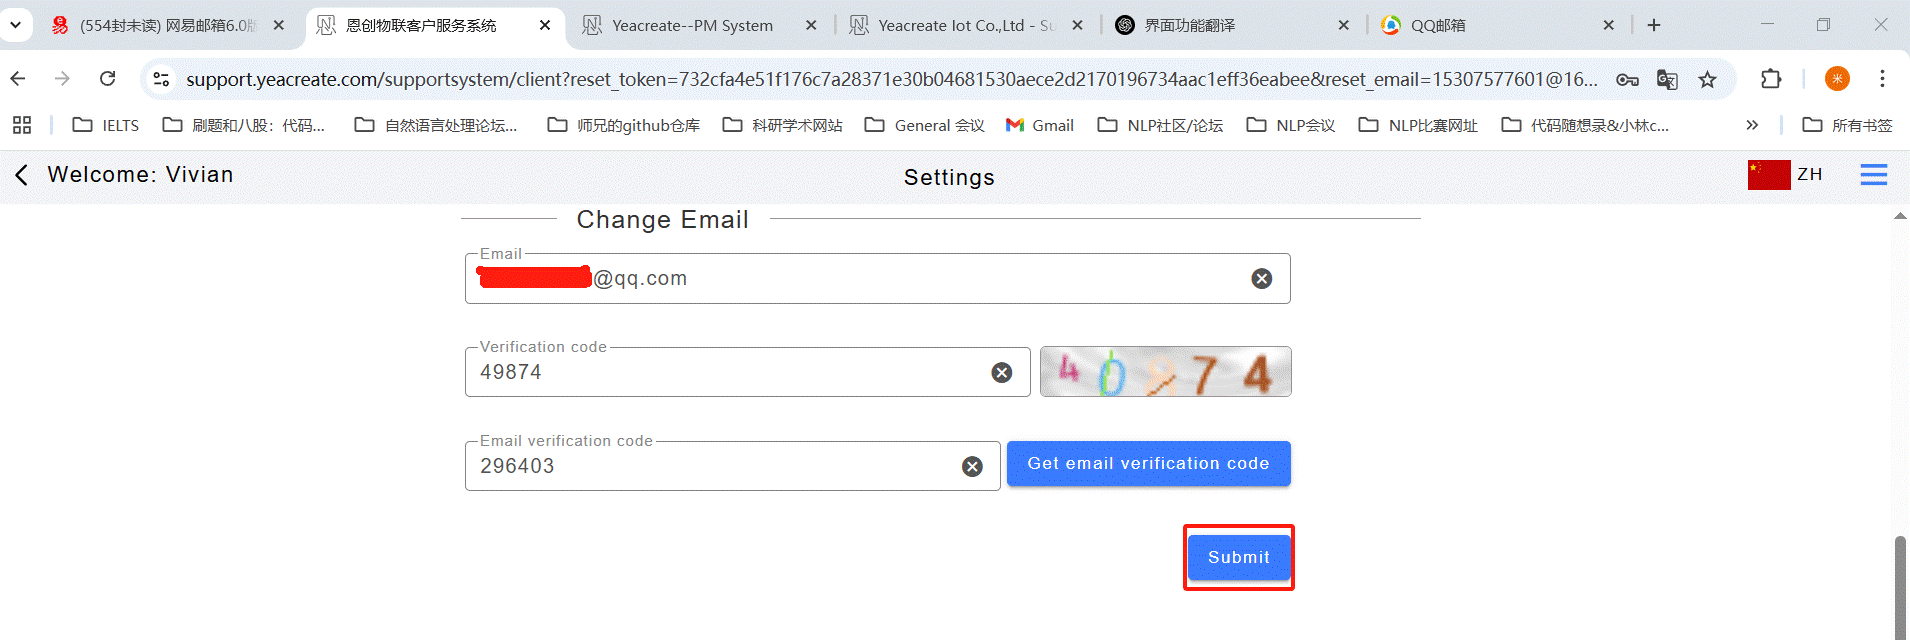Refresh the captcha image
The height and width of the screenshot is (640, 1910).
[1165, 372]
